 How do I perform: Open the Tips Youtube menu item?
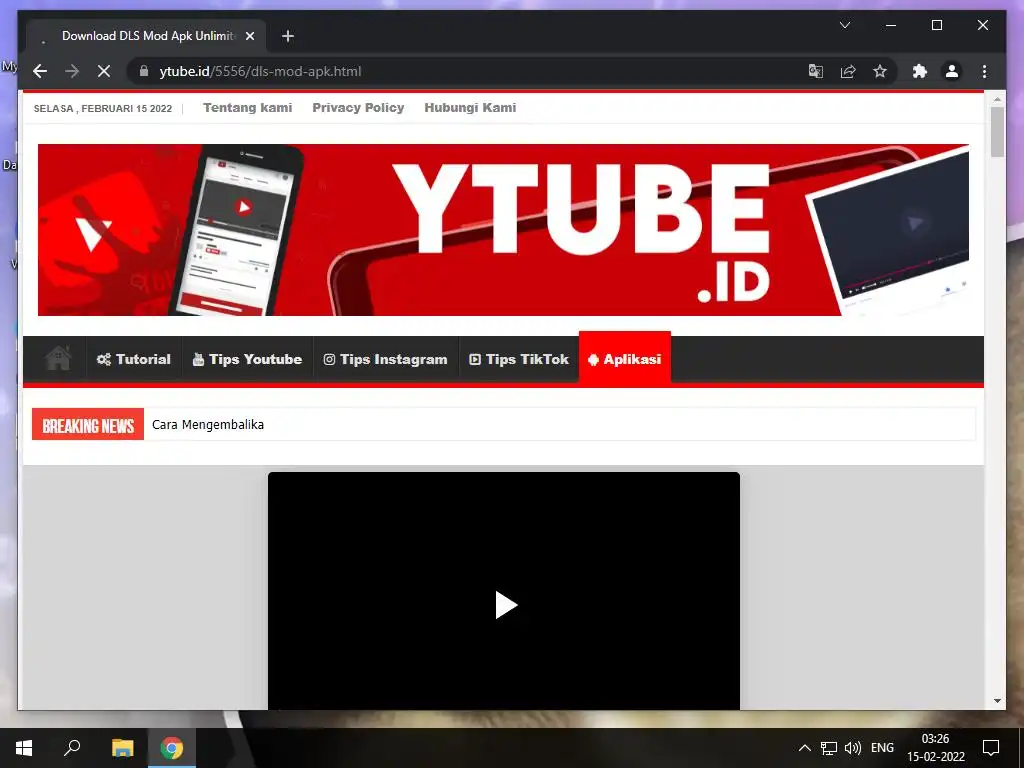point(248,359)
